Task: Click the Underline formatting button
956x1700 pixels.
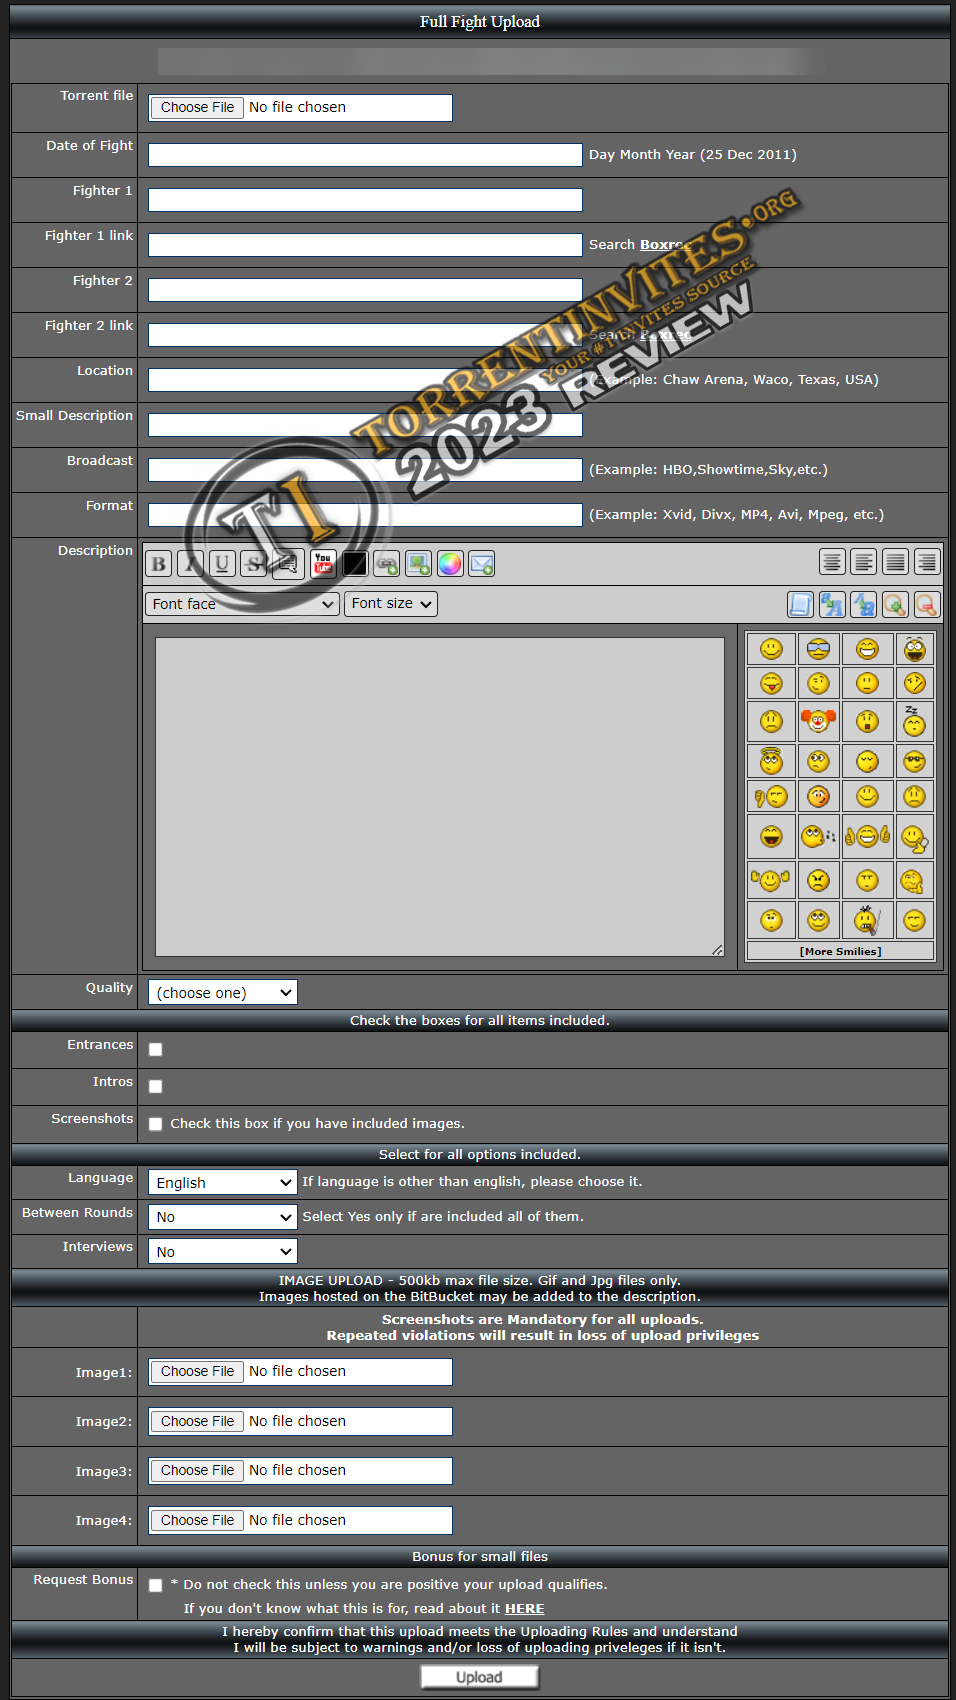Action: (222, 564)
